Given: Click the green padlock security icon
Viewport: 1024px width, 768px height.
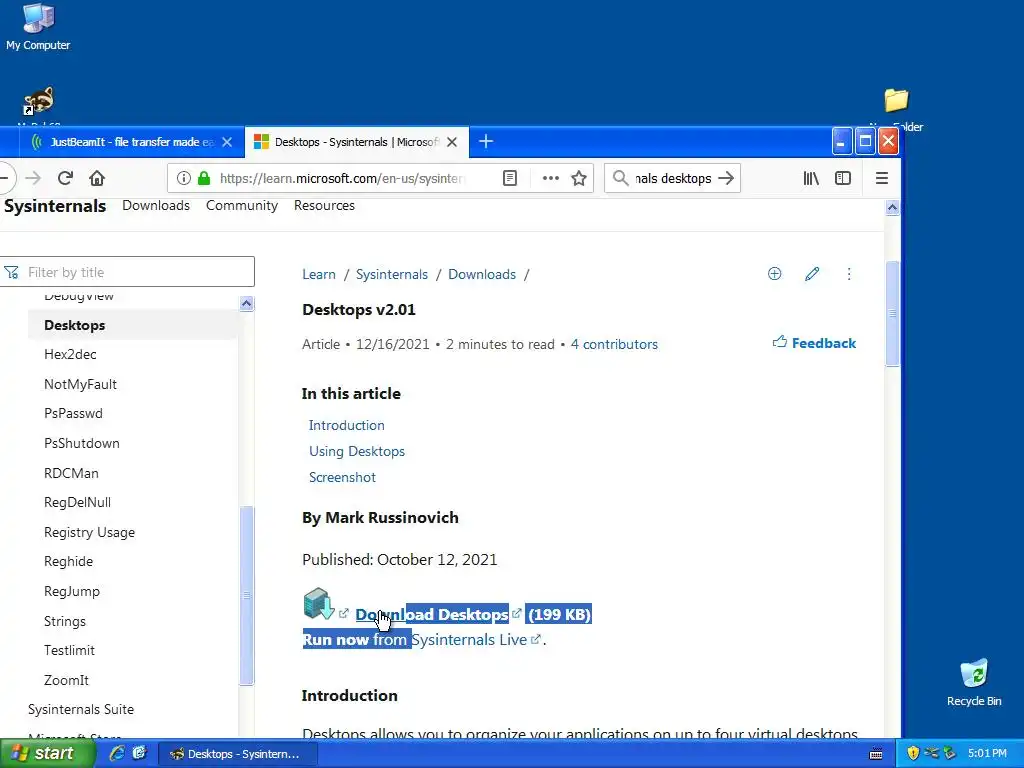Looking at the screenshot, I should 204,178.
